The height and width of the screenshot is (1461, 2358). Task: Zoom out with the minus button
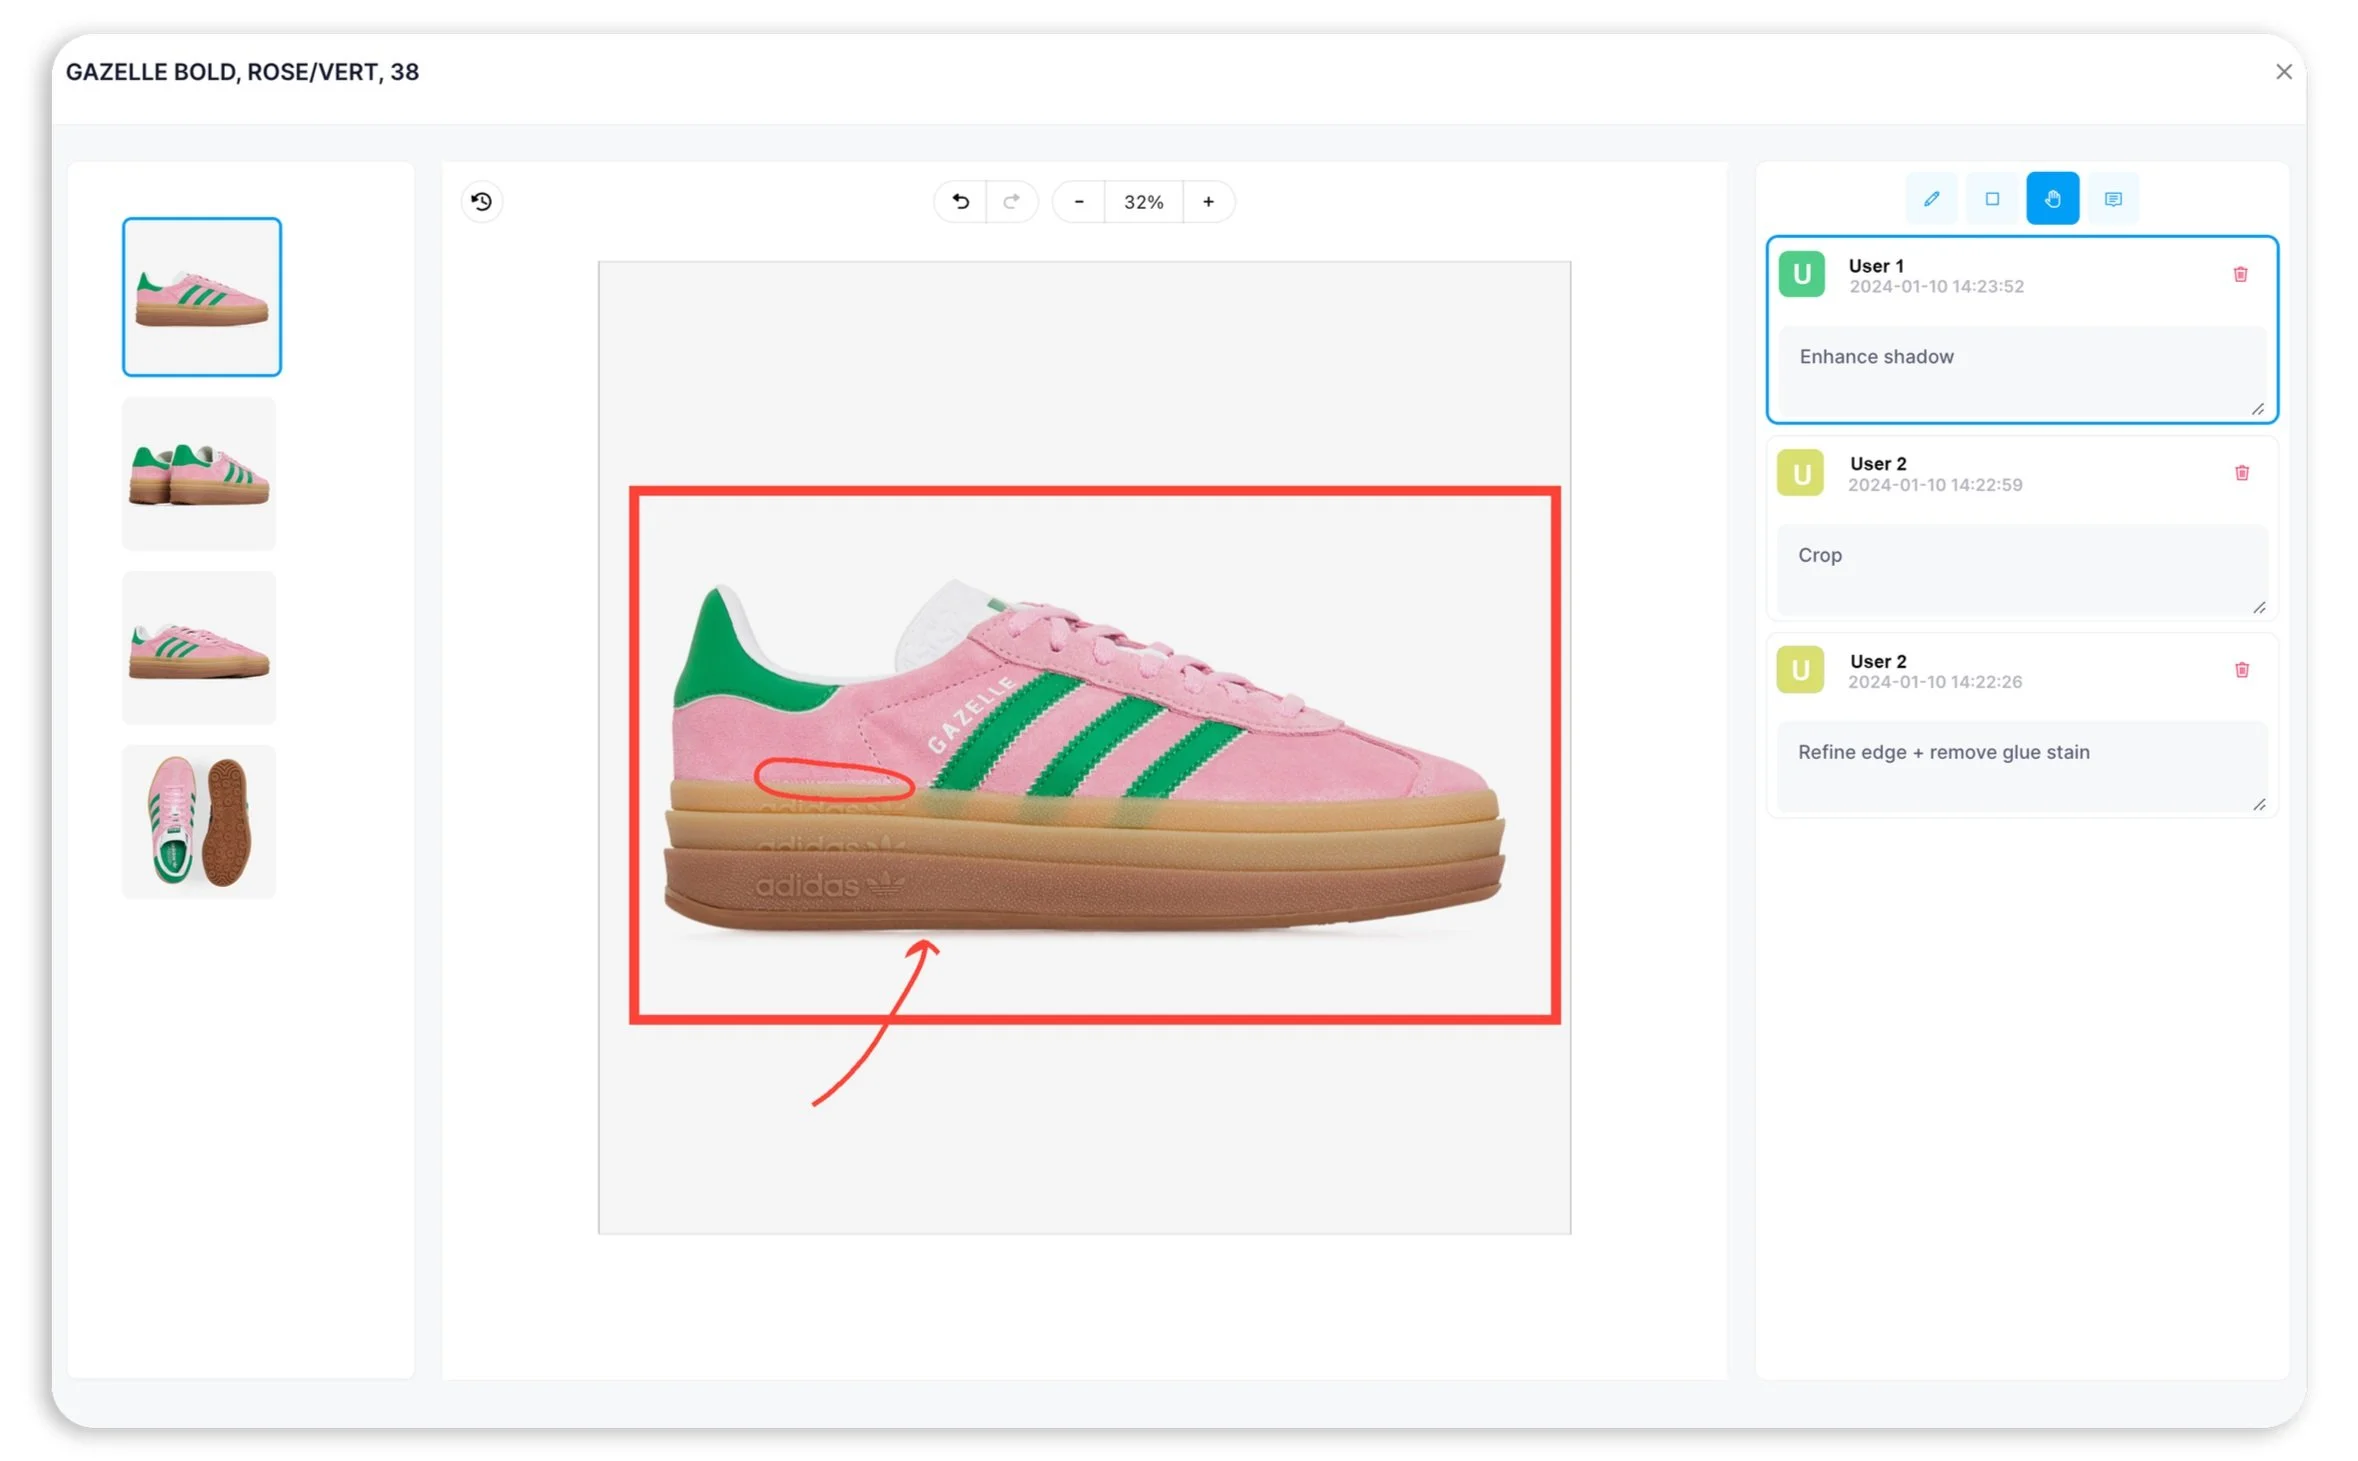click(x=1078, y=202)
